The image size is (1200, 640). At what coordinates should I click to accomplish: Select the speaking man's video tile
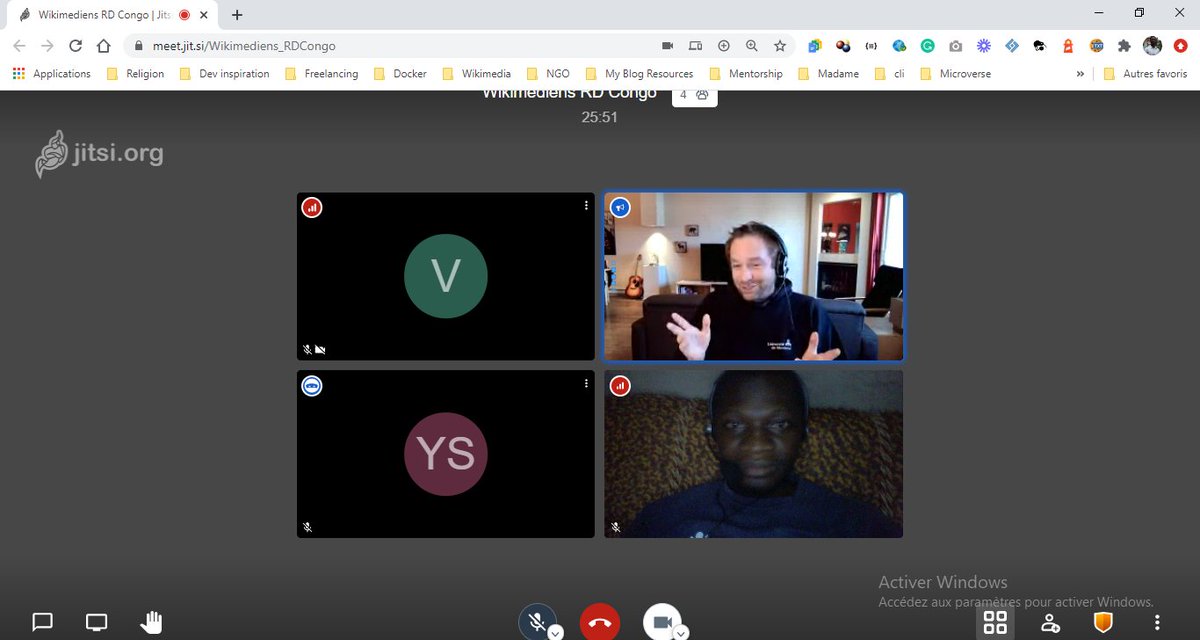[x=754, y=276]
